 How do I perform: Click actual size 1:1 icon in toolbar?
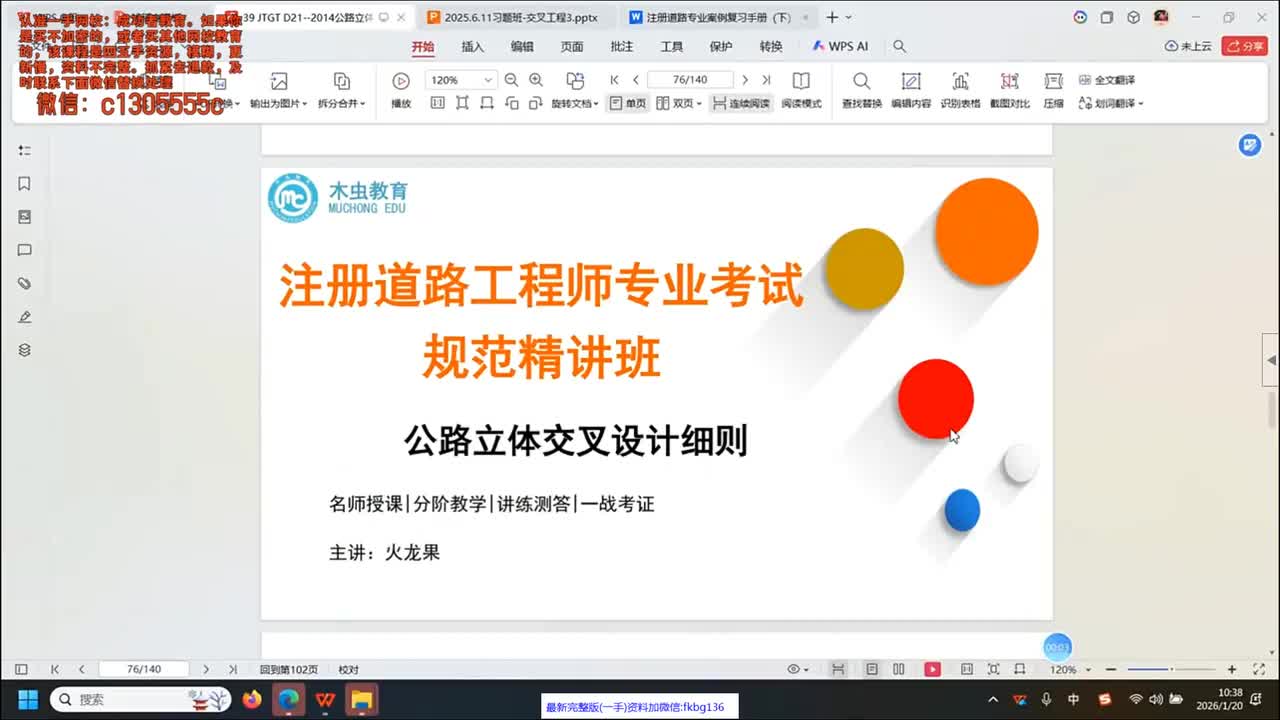[x=437, y=103]
